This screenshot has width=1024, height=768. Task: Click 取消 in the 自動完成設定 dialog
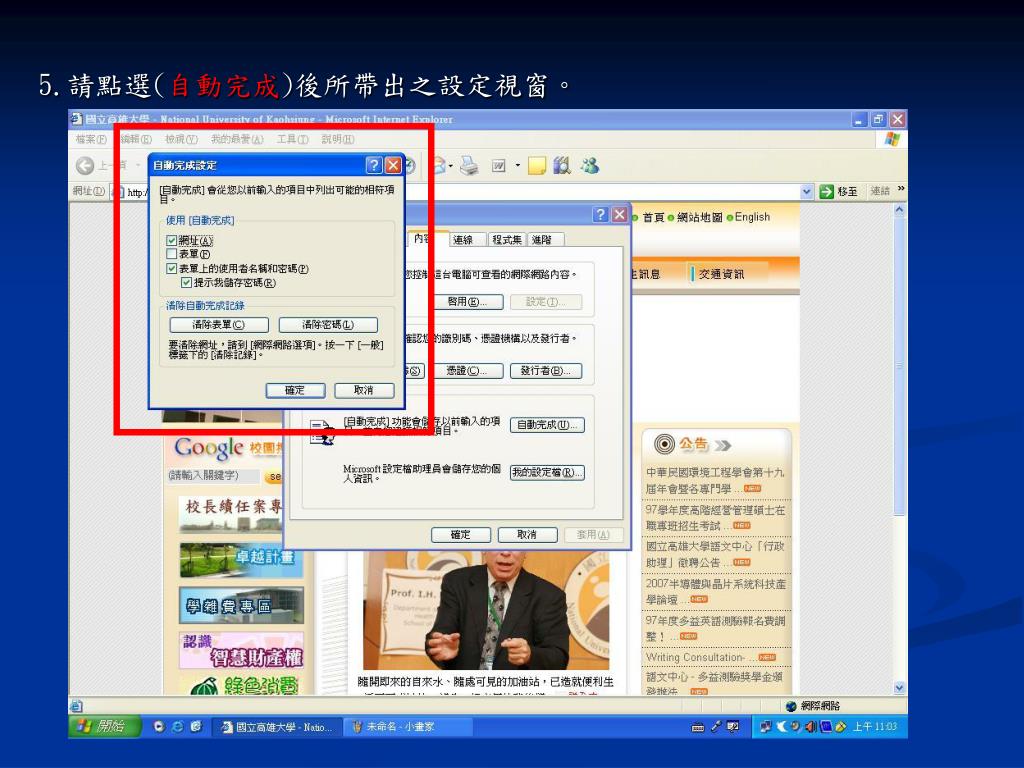tap(364, 390)
